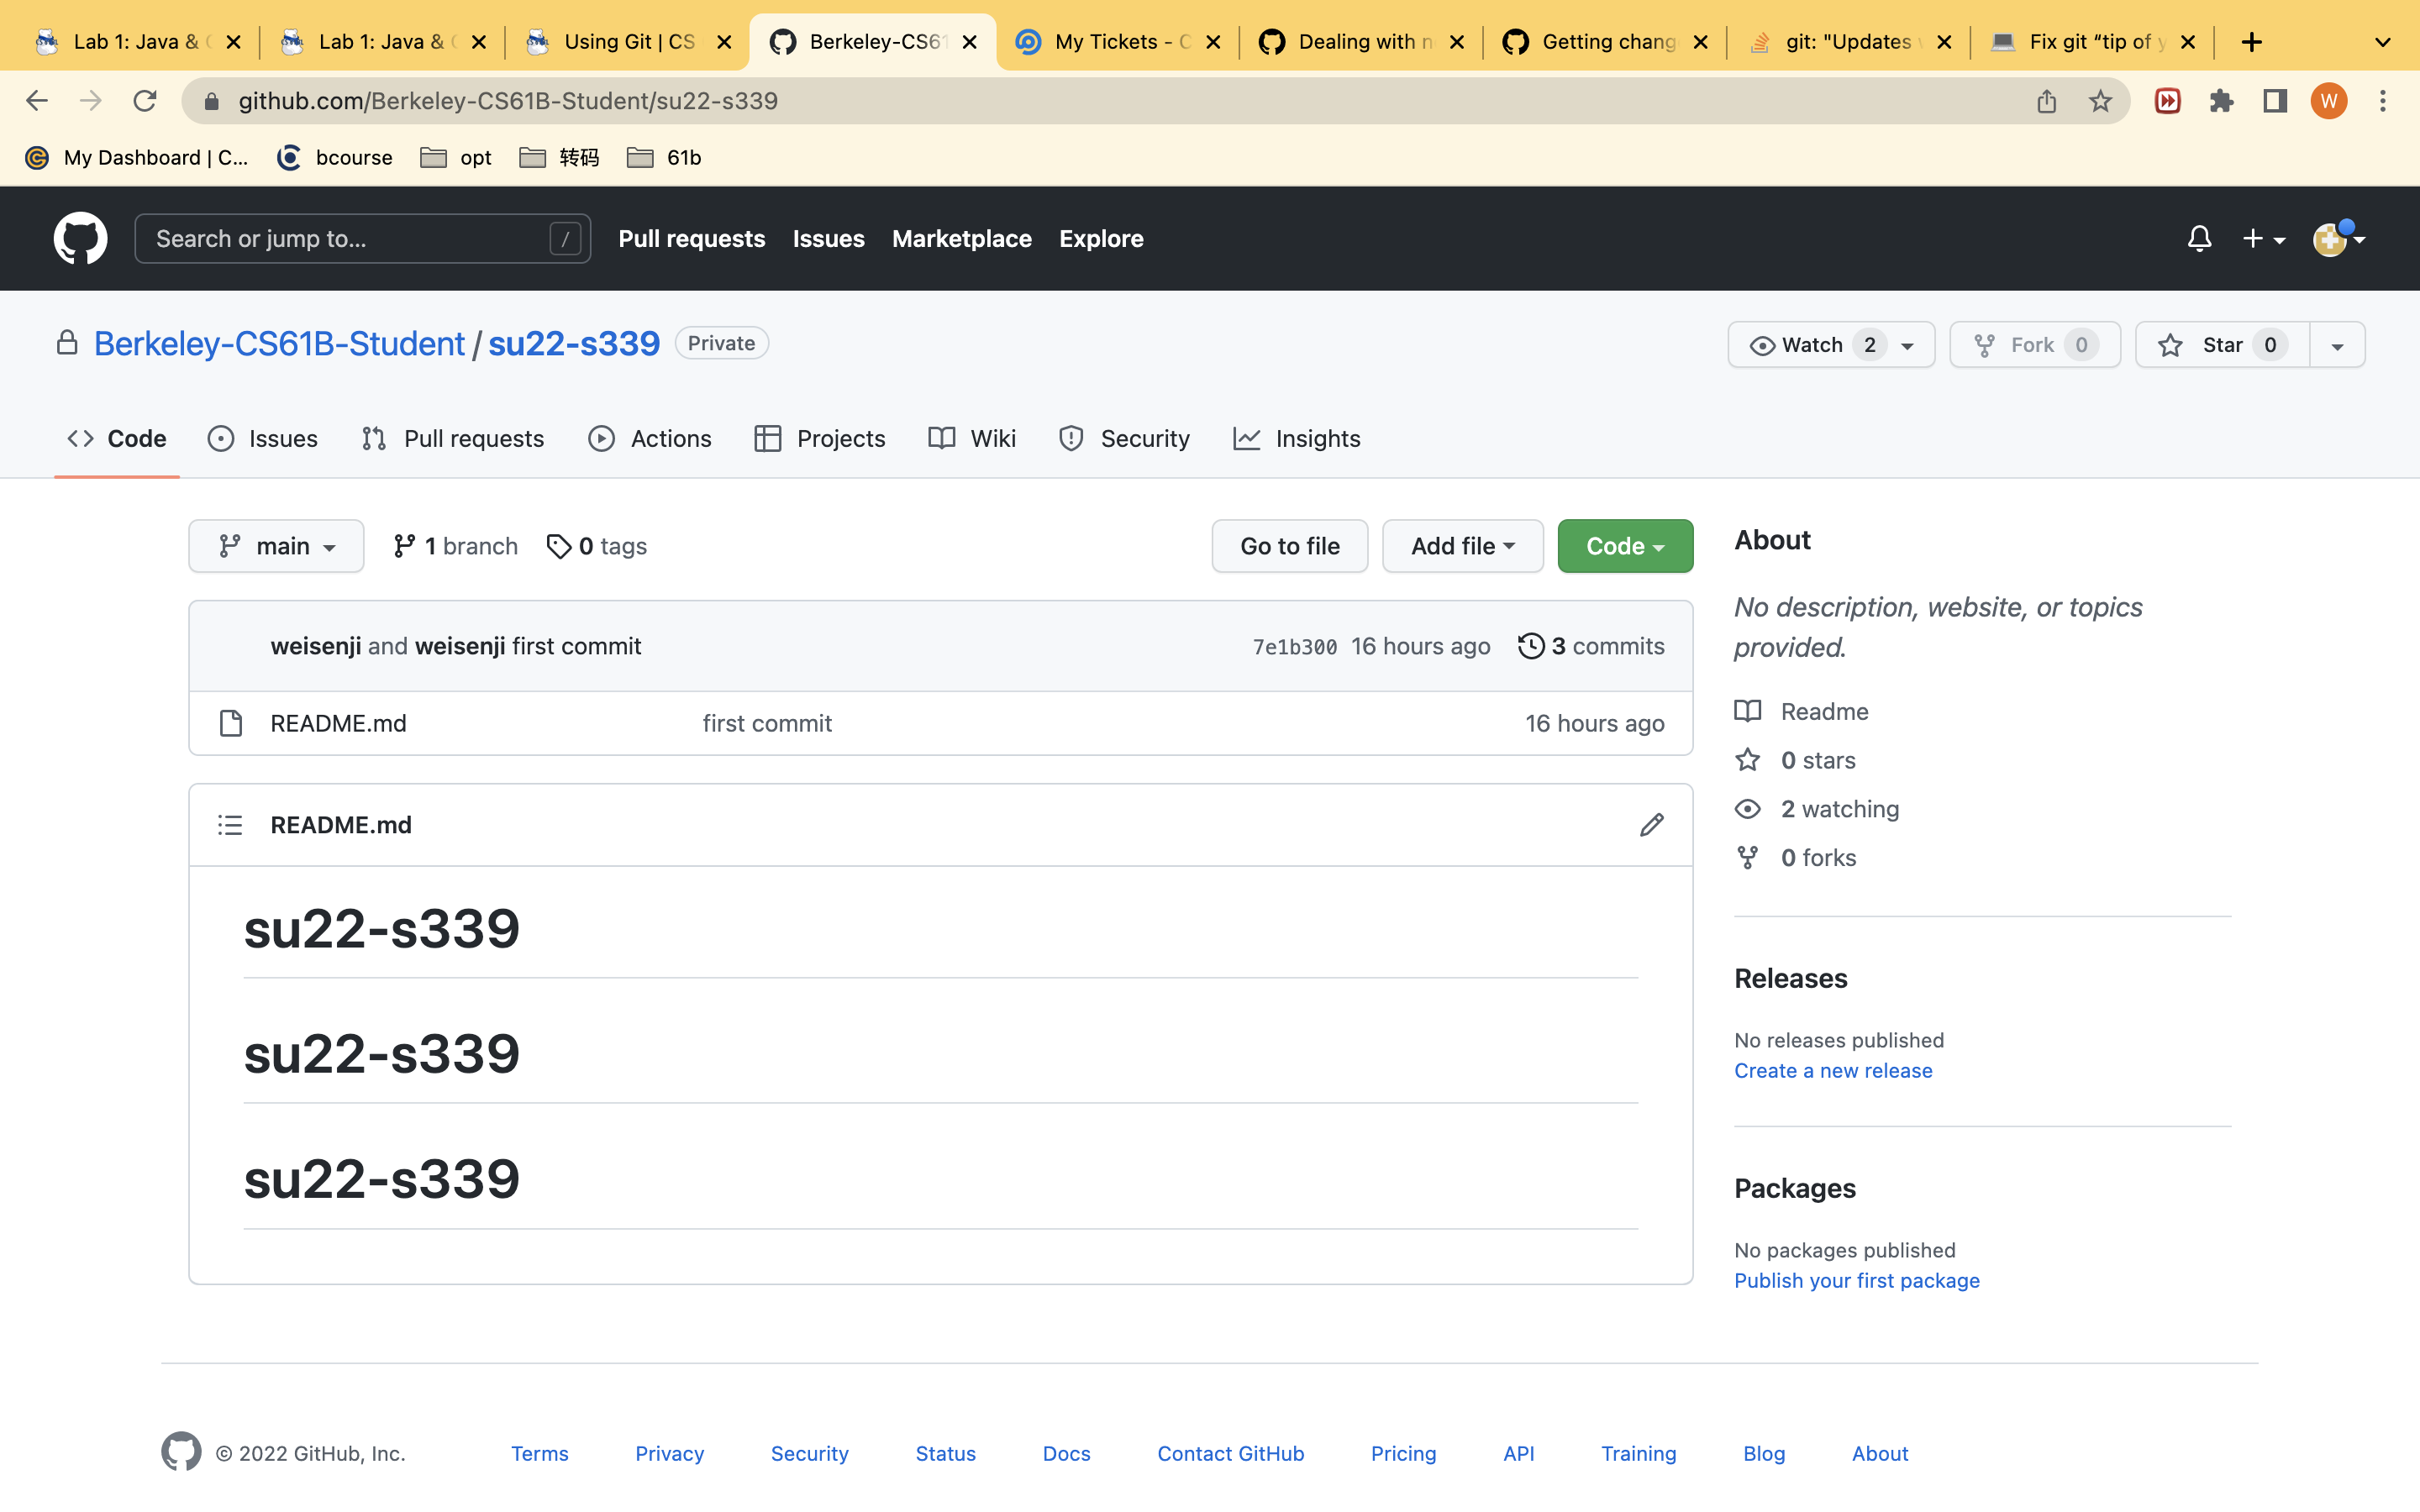Click the share page icon in the address bar

click(2046, 101)
